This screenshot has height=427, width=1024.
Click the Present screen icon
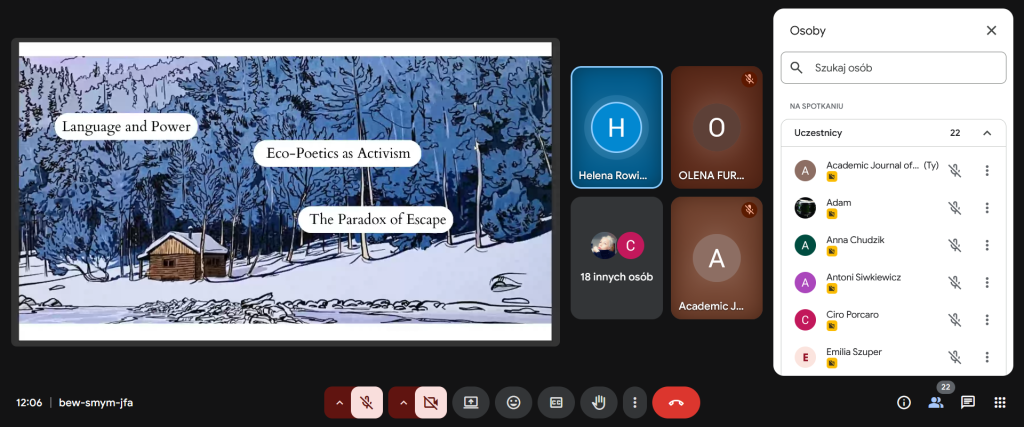tap(471, 402)
